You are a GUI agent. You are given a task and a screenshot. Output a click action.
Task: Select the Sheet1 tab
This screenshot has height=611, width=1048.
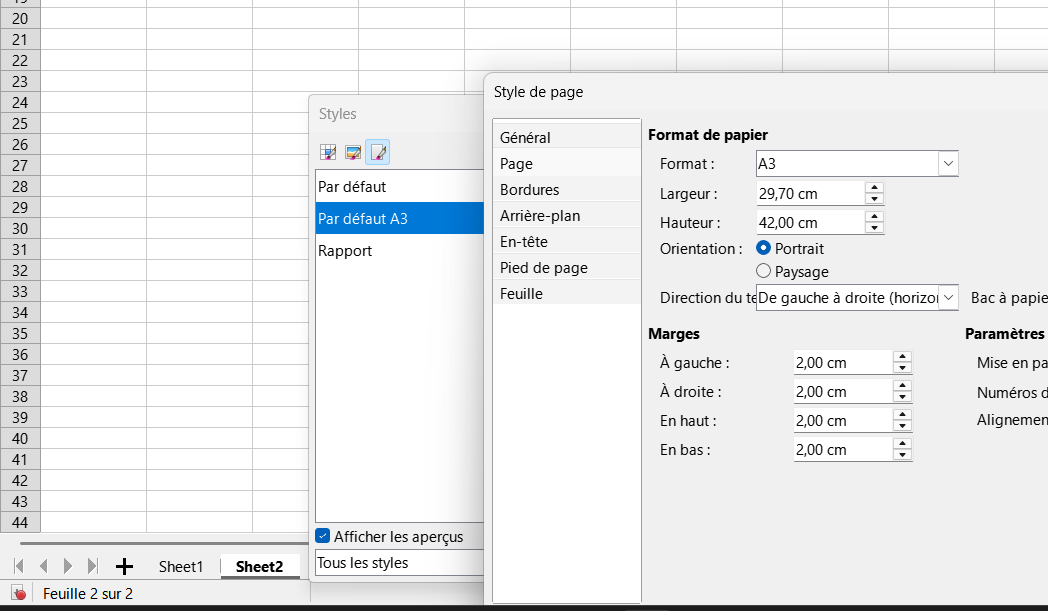pos(181,567)
